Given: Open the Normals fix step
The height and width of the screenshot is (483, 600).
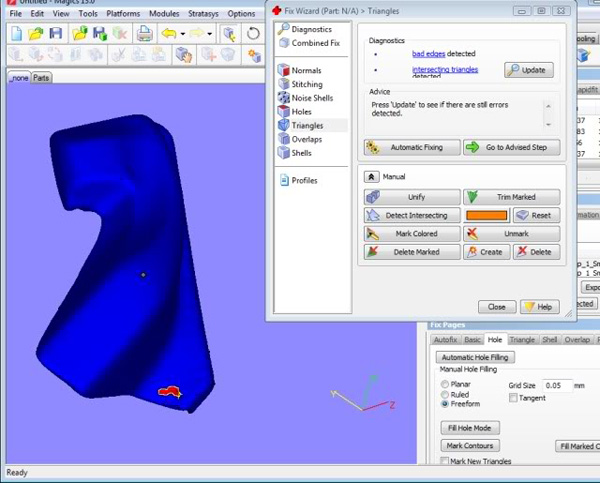Looking at the screenshot, I should pos(306,71).
